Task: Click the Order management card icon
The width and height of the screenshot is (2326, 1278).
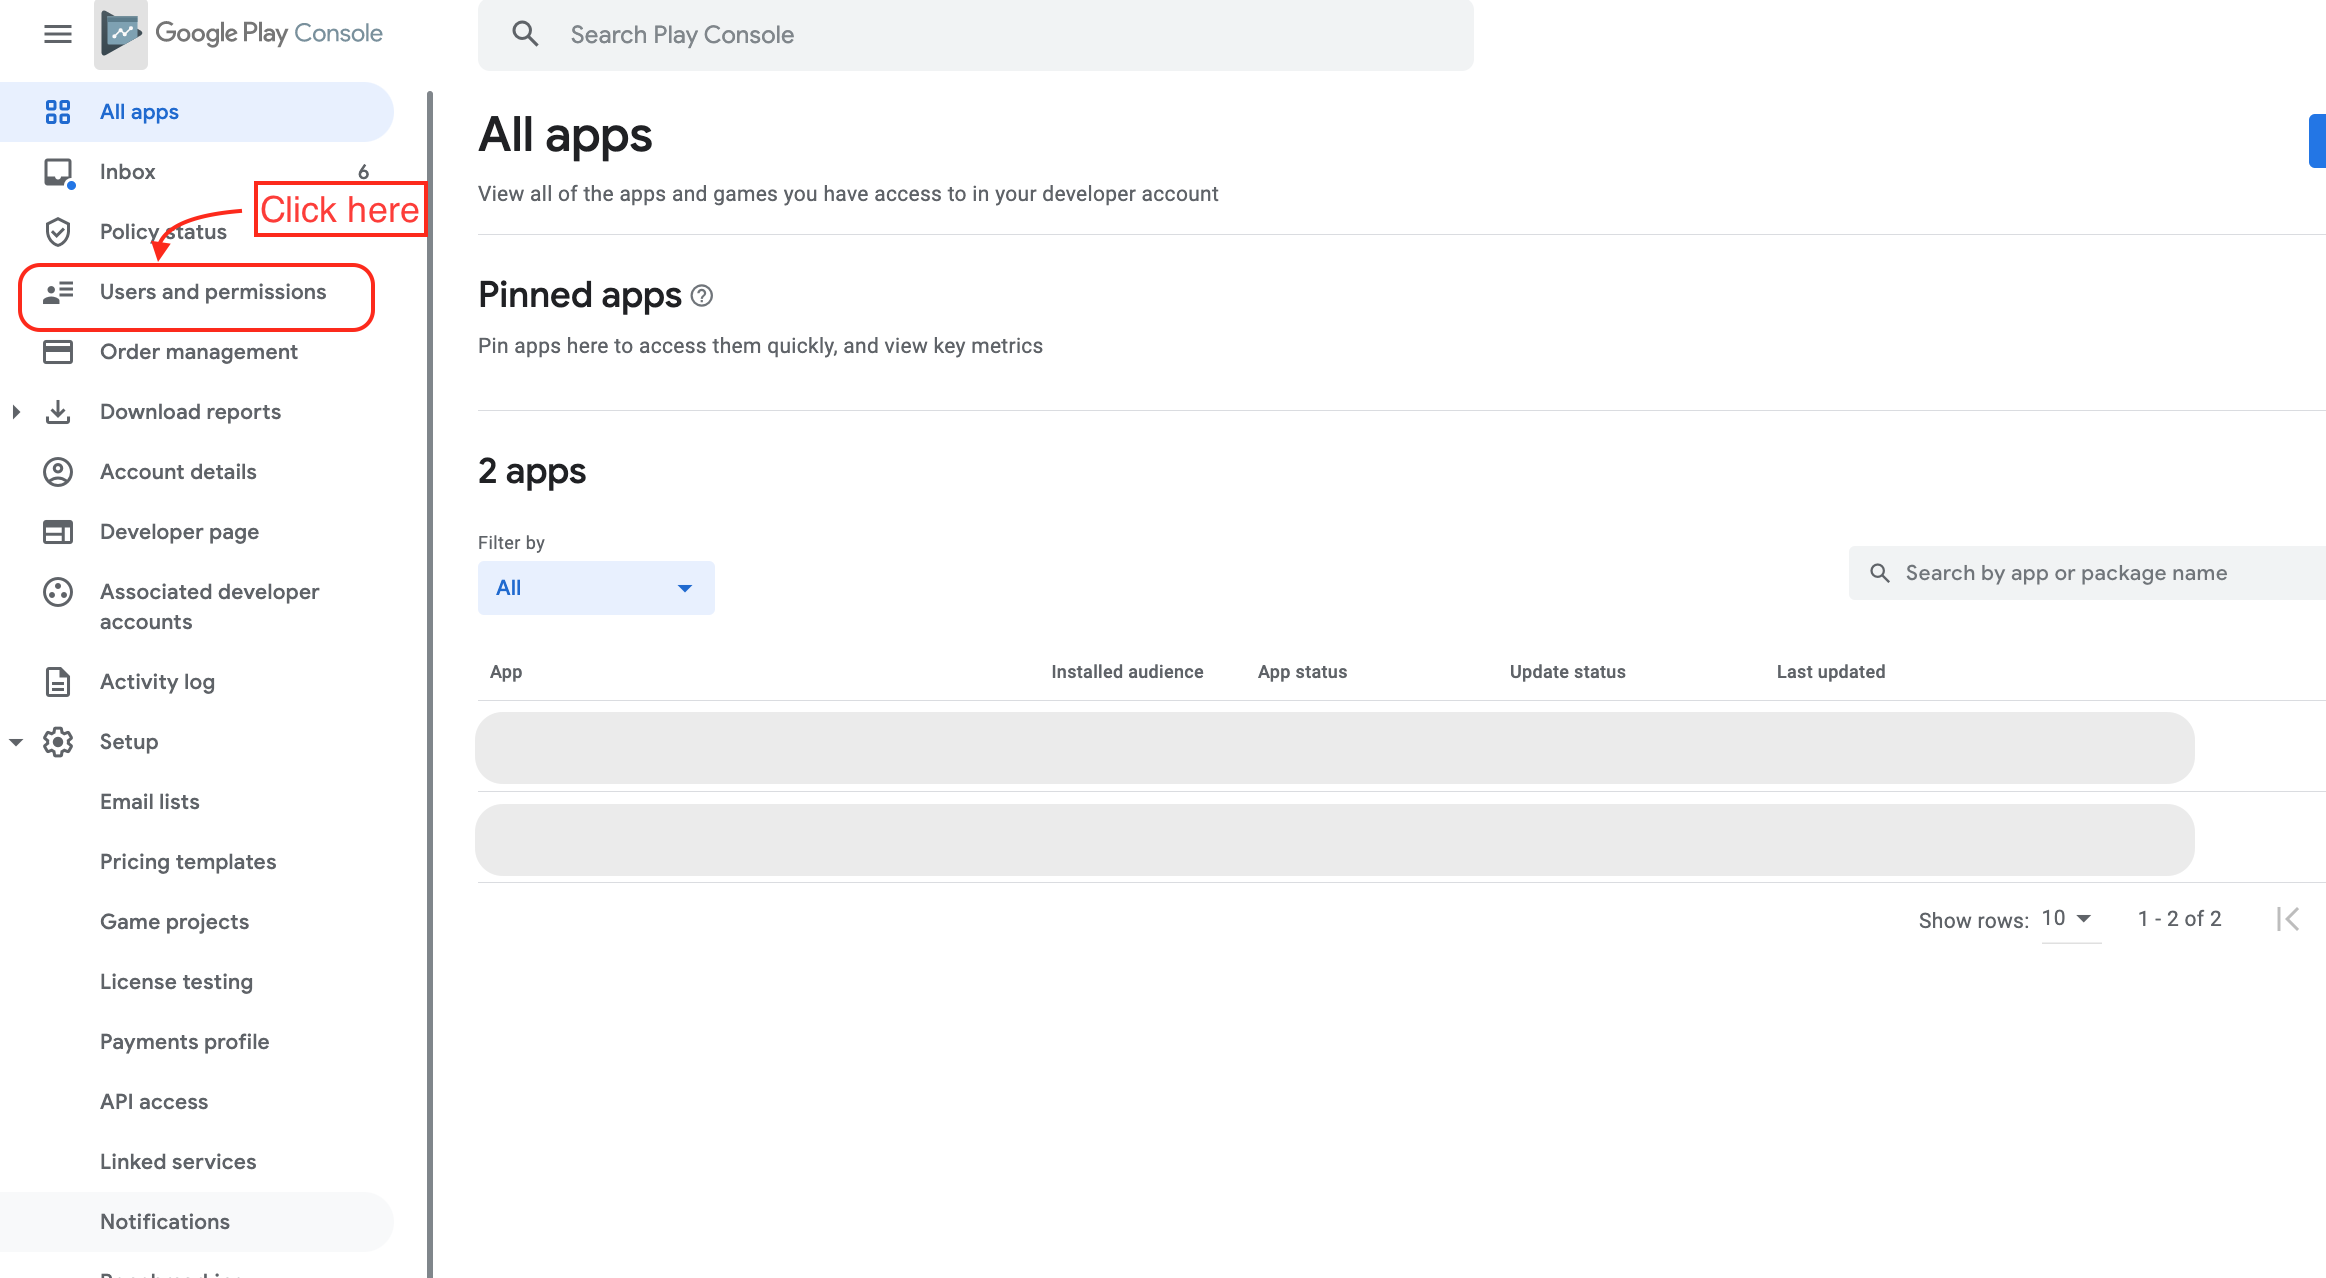Action: coord(58,352)
